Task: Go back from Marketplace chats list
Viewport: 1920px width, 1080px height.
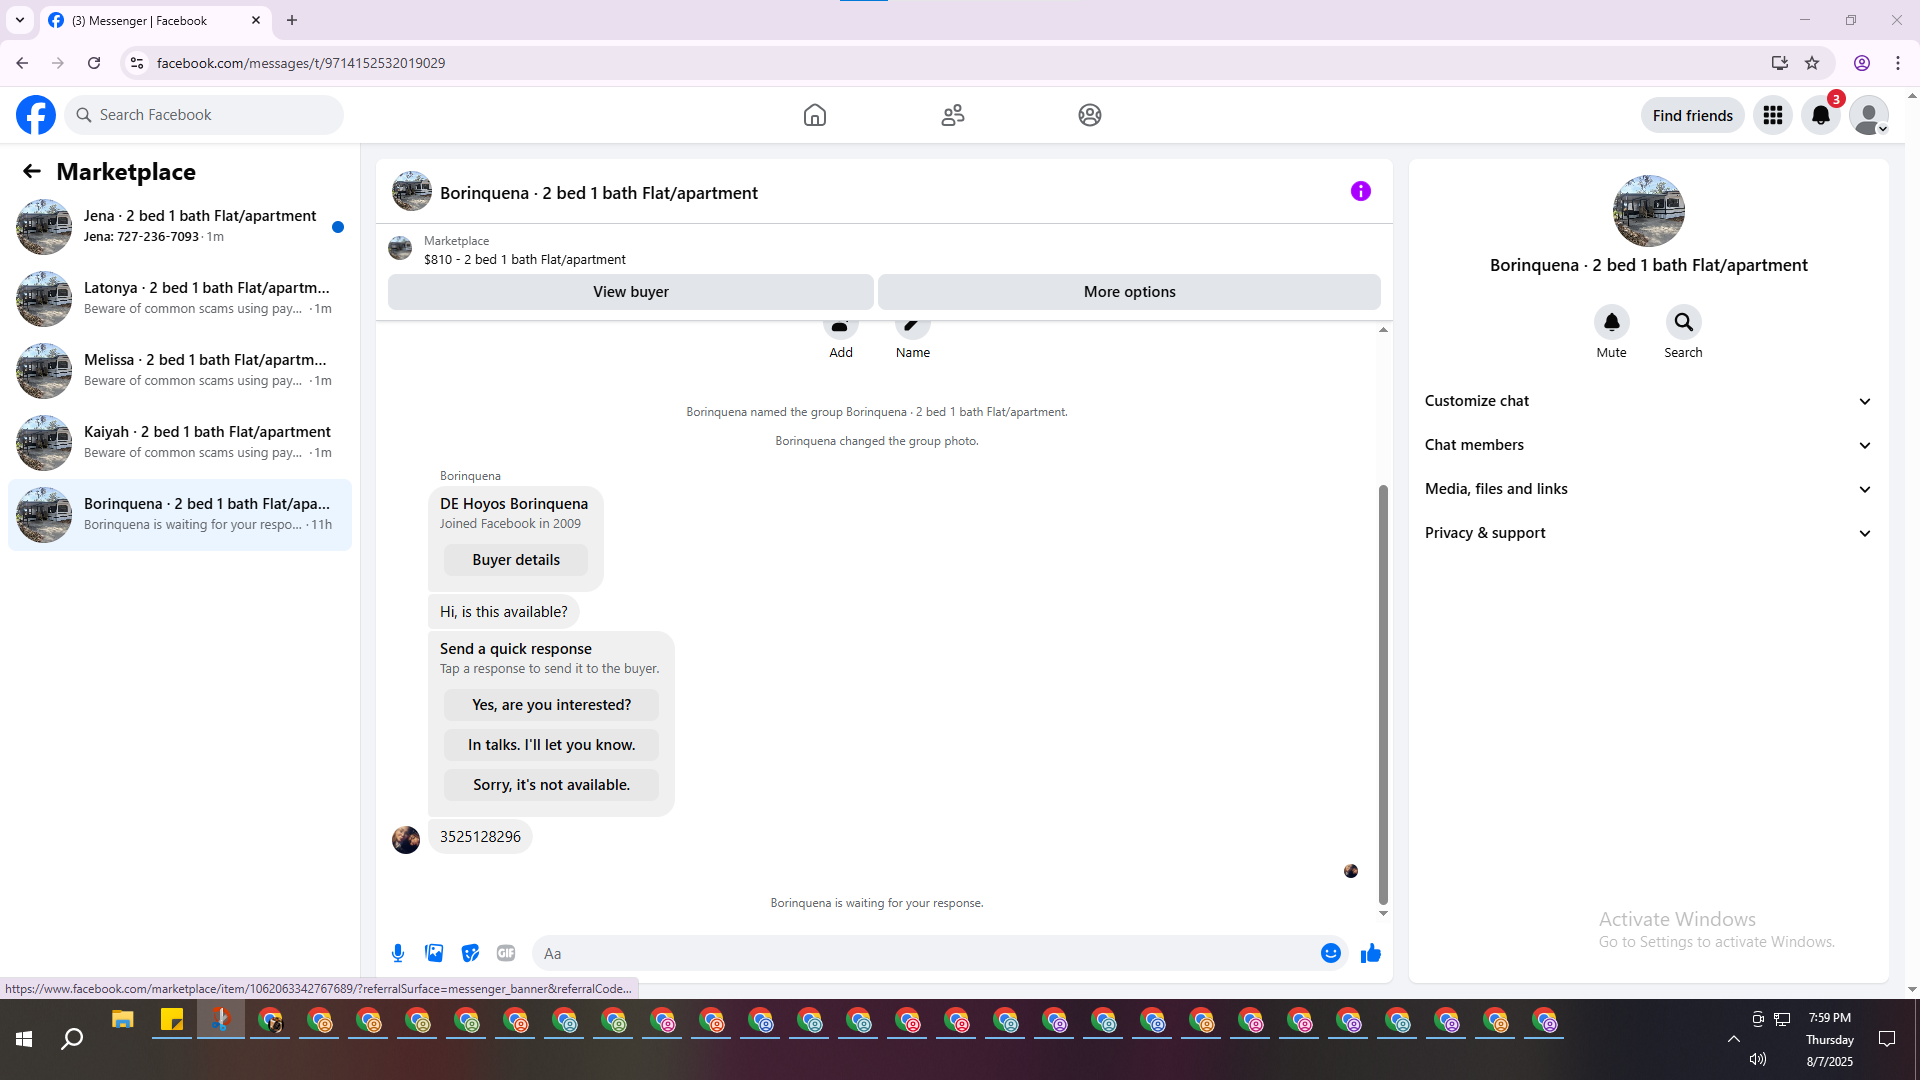Action: [x=32, y=171]
